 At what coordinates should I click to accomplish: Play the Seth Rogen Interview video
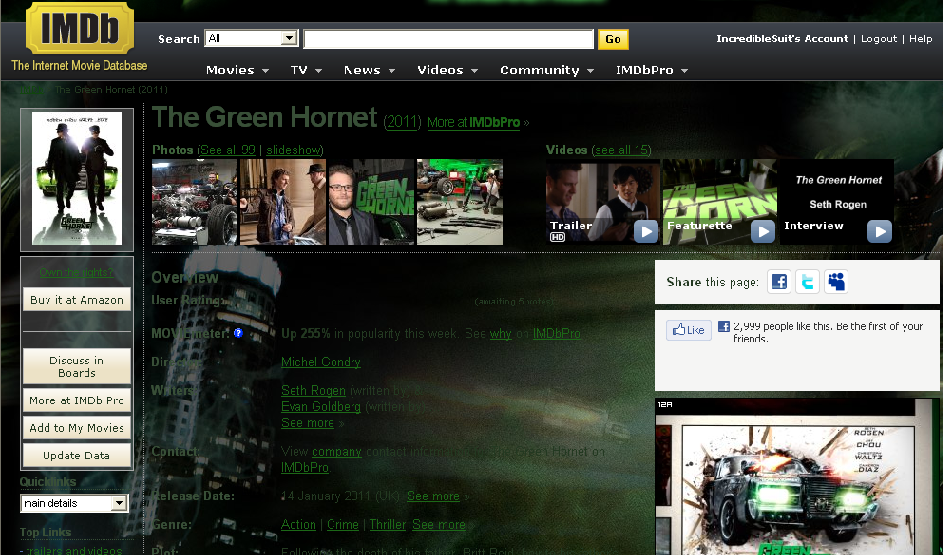point(837,202)
